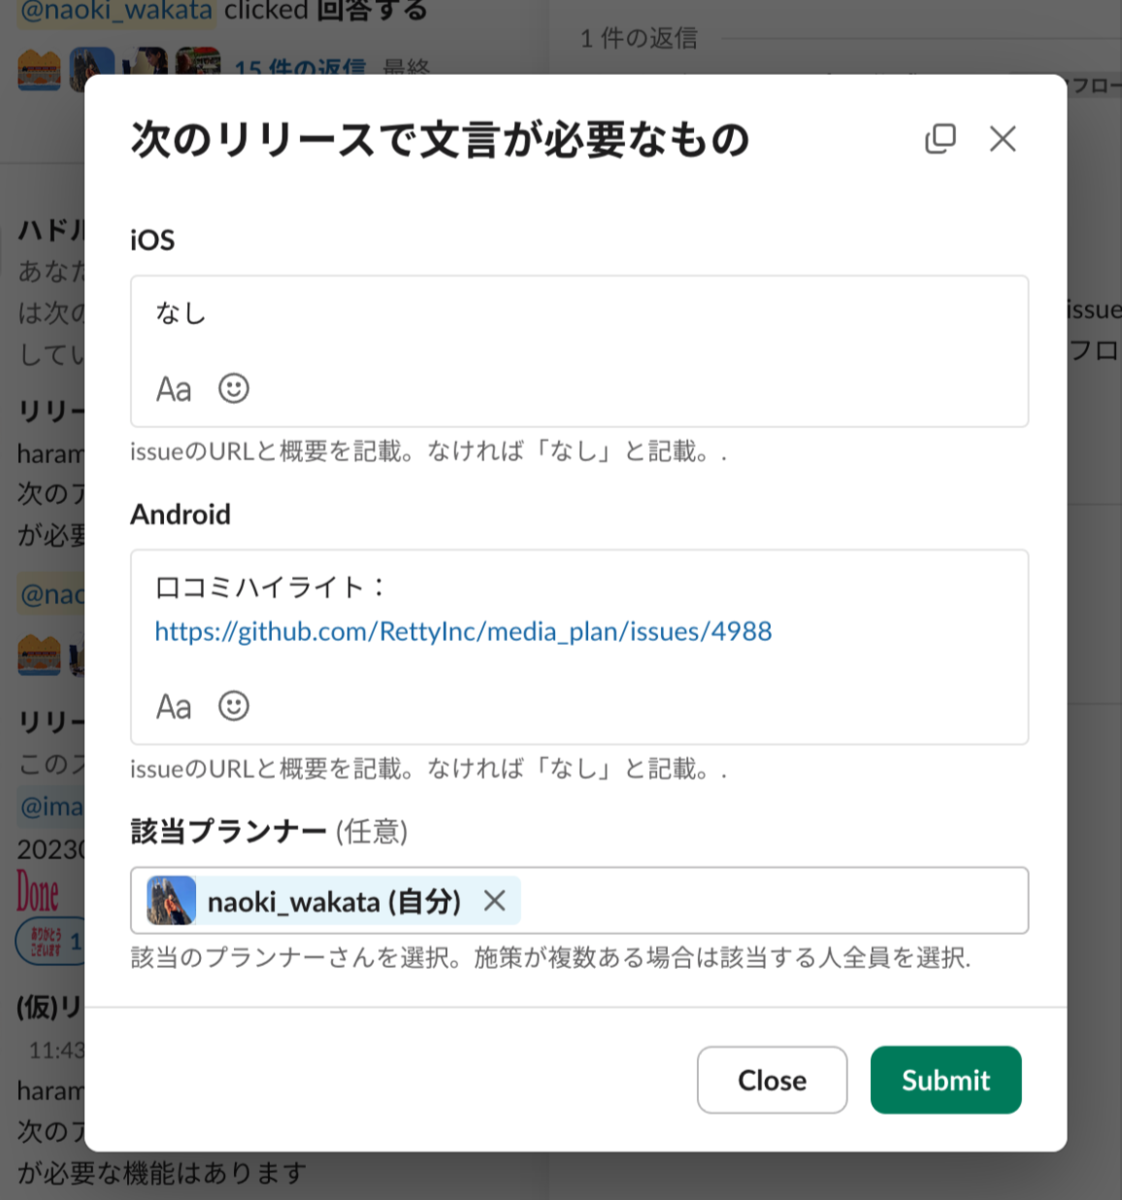Screen dimensions: 1122x1200
Task: Open emoji picker in Android field
Action: [x=234, y=706]
